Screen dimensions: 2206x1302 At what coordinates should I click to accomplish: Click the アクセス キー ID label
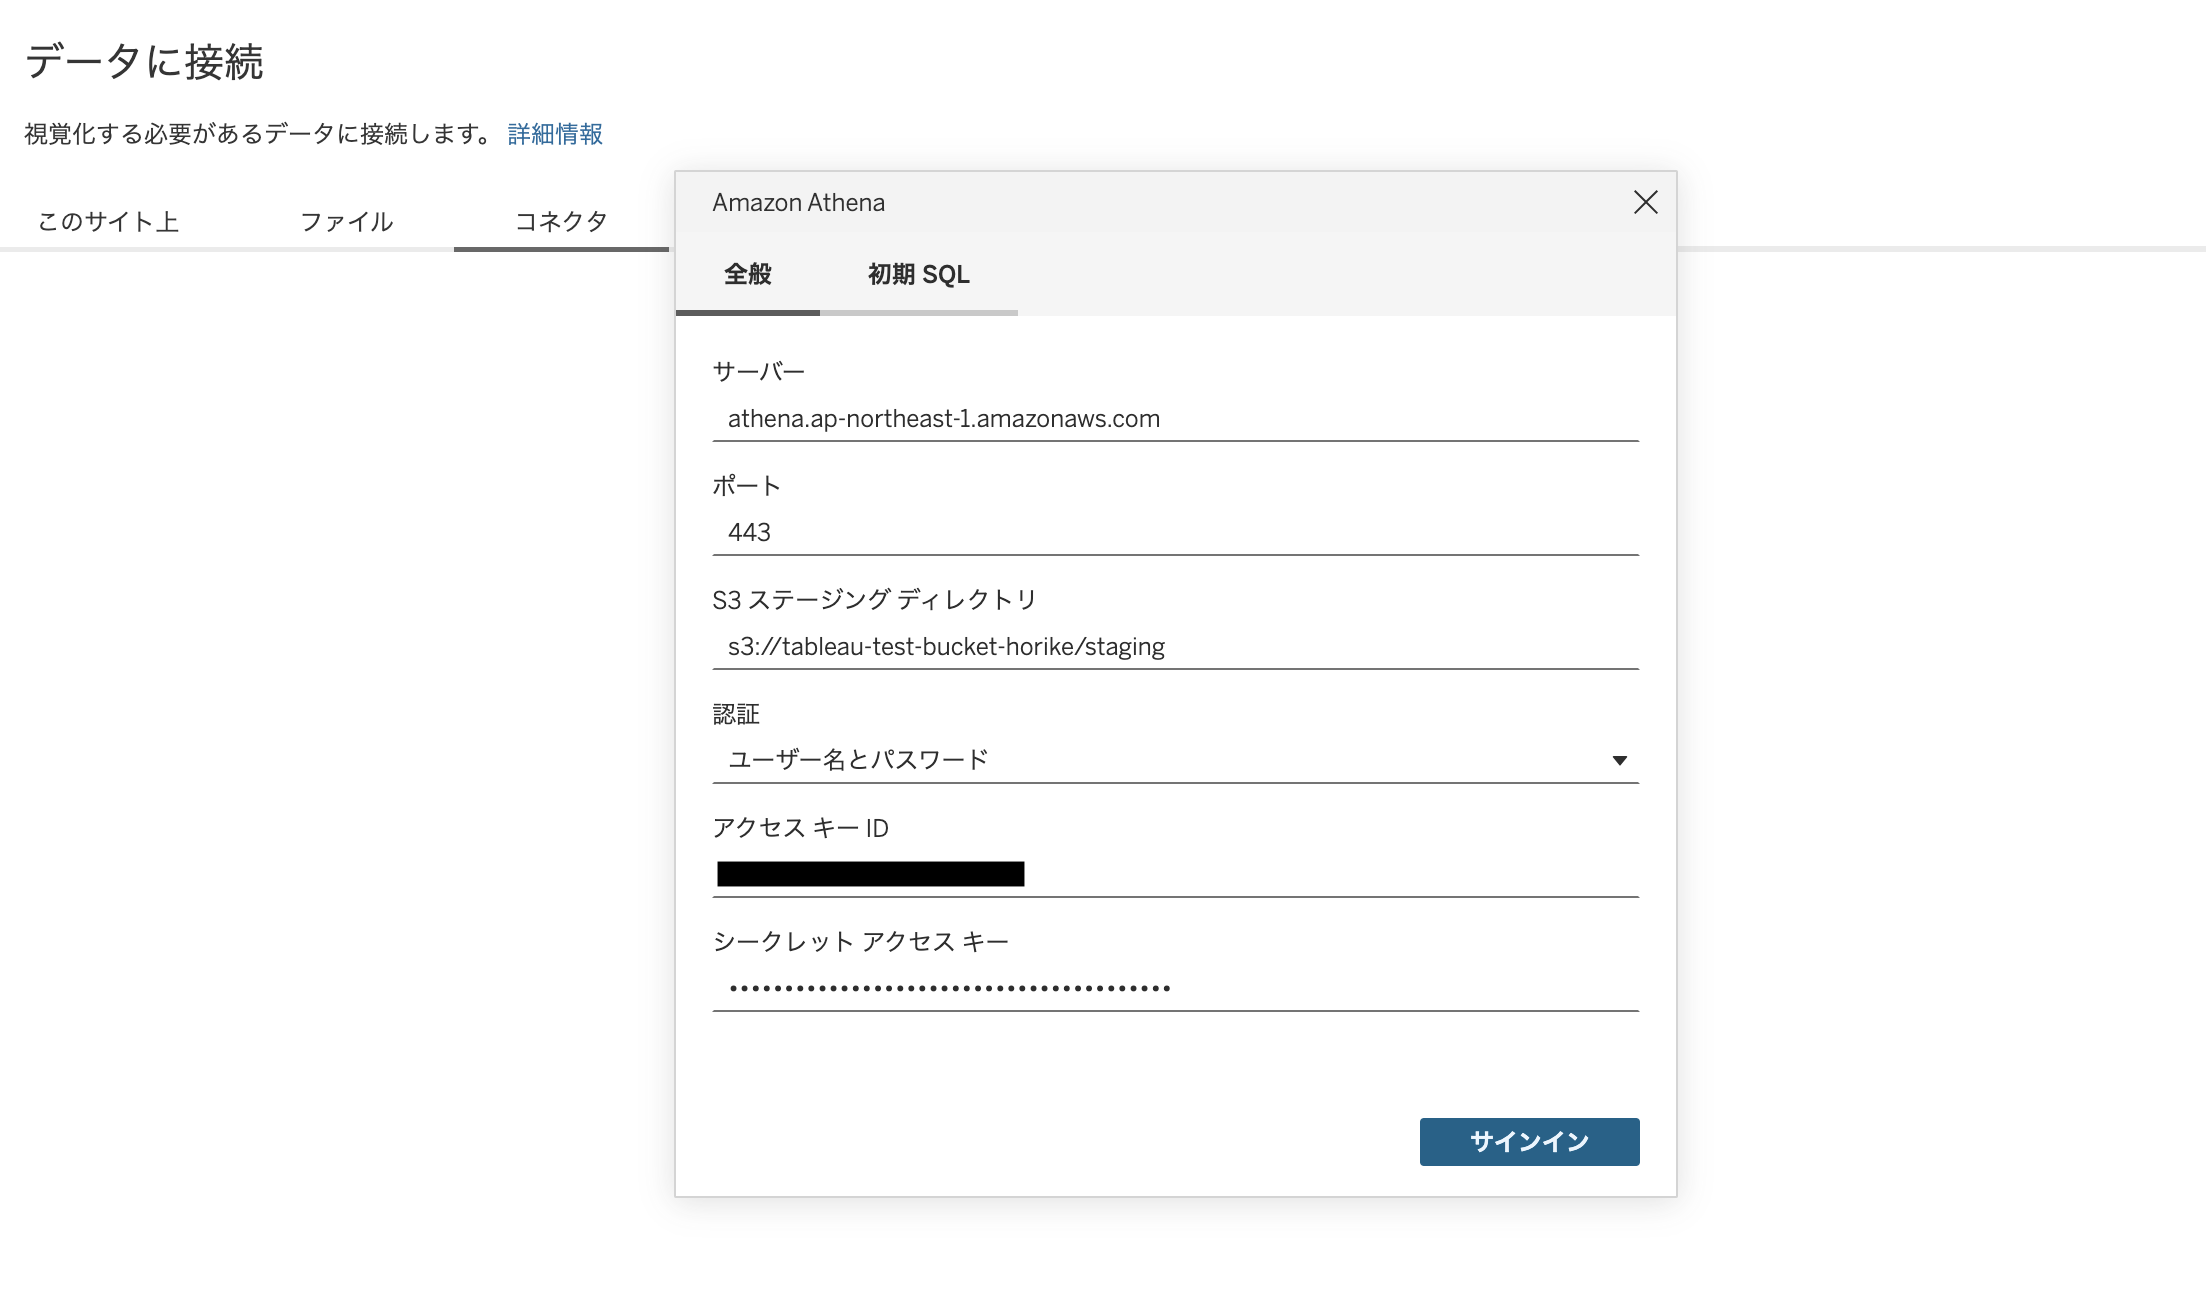(x=800, y=828)
